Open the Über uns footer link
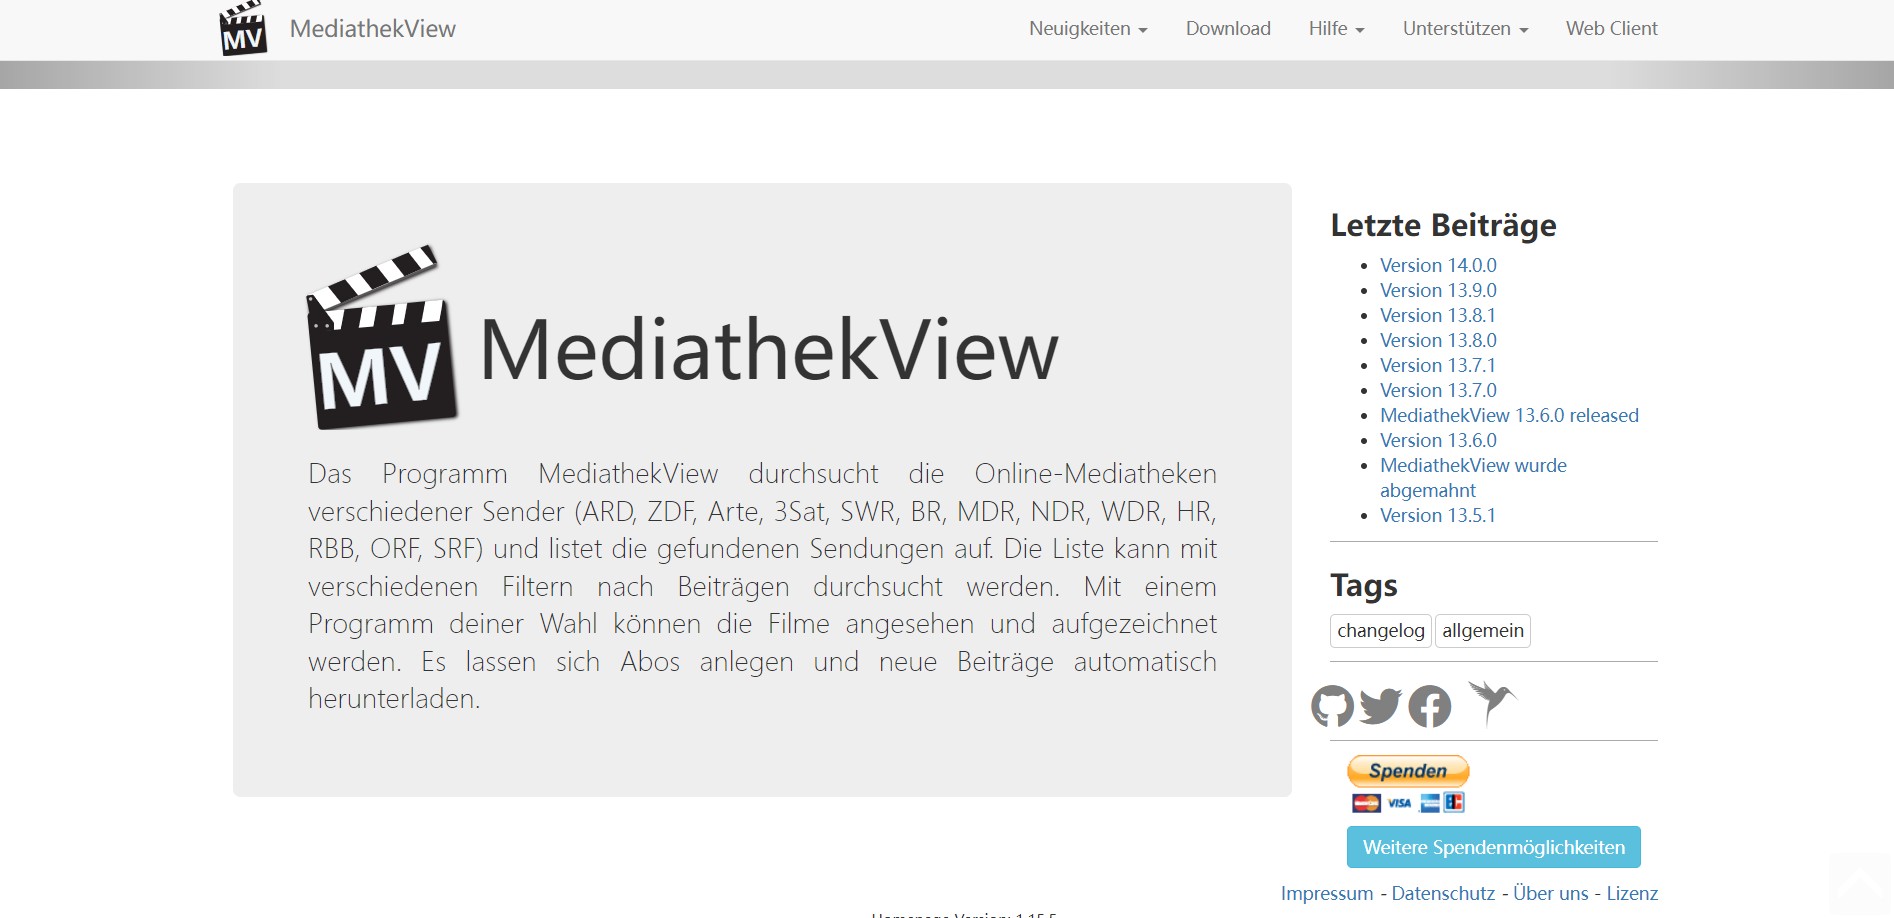 1551,893
